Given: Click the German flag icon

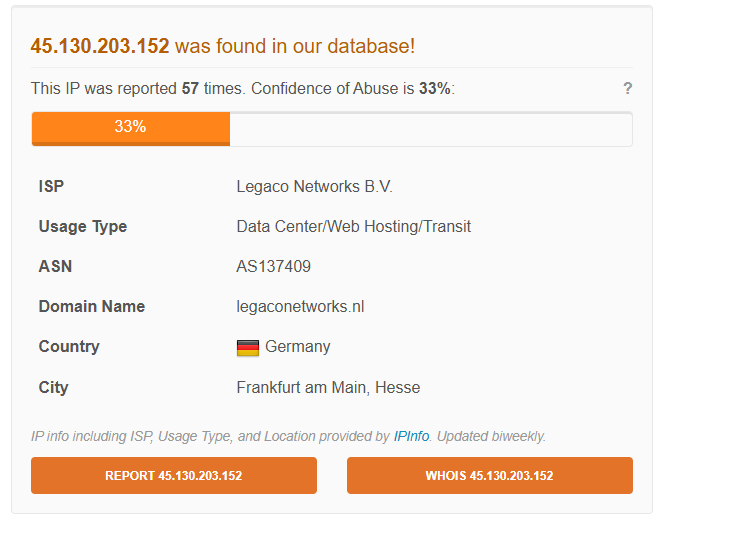Looking at the screenshot, I should pyautogui.click(x=248, y=348).
